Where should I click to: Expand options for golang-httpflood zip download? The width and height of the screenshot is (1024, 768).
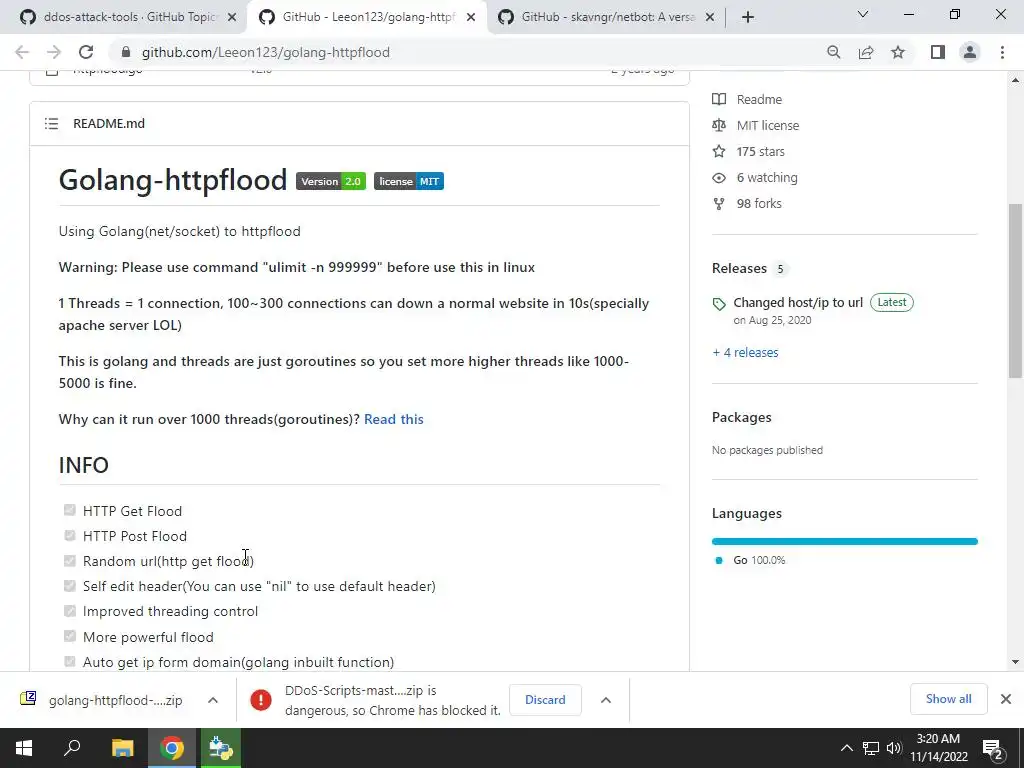[213, 700]
